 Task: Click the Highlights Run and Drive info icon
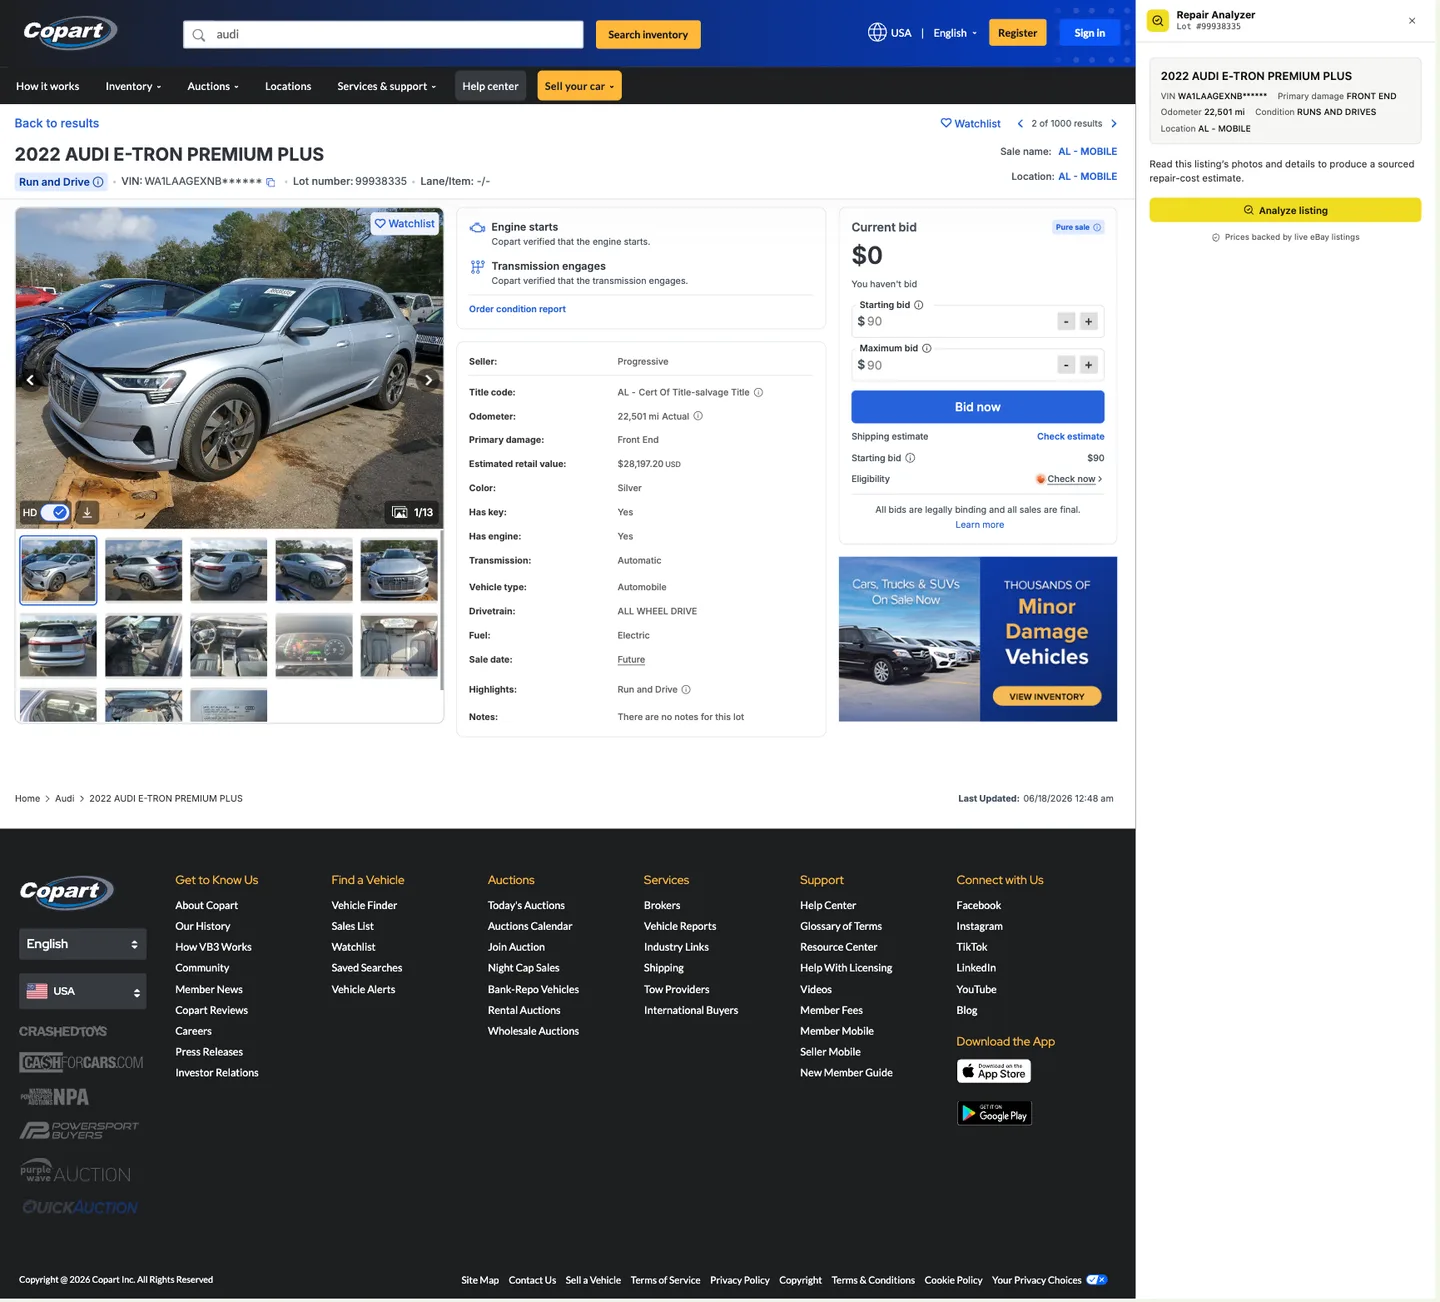[686, 690]
